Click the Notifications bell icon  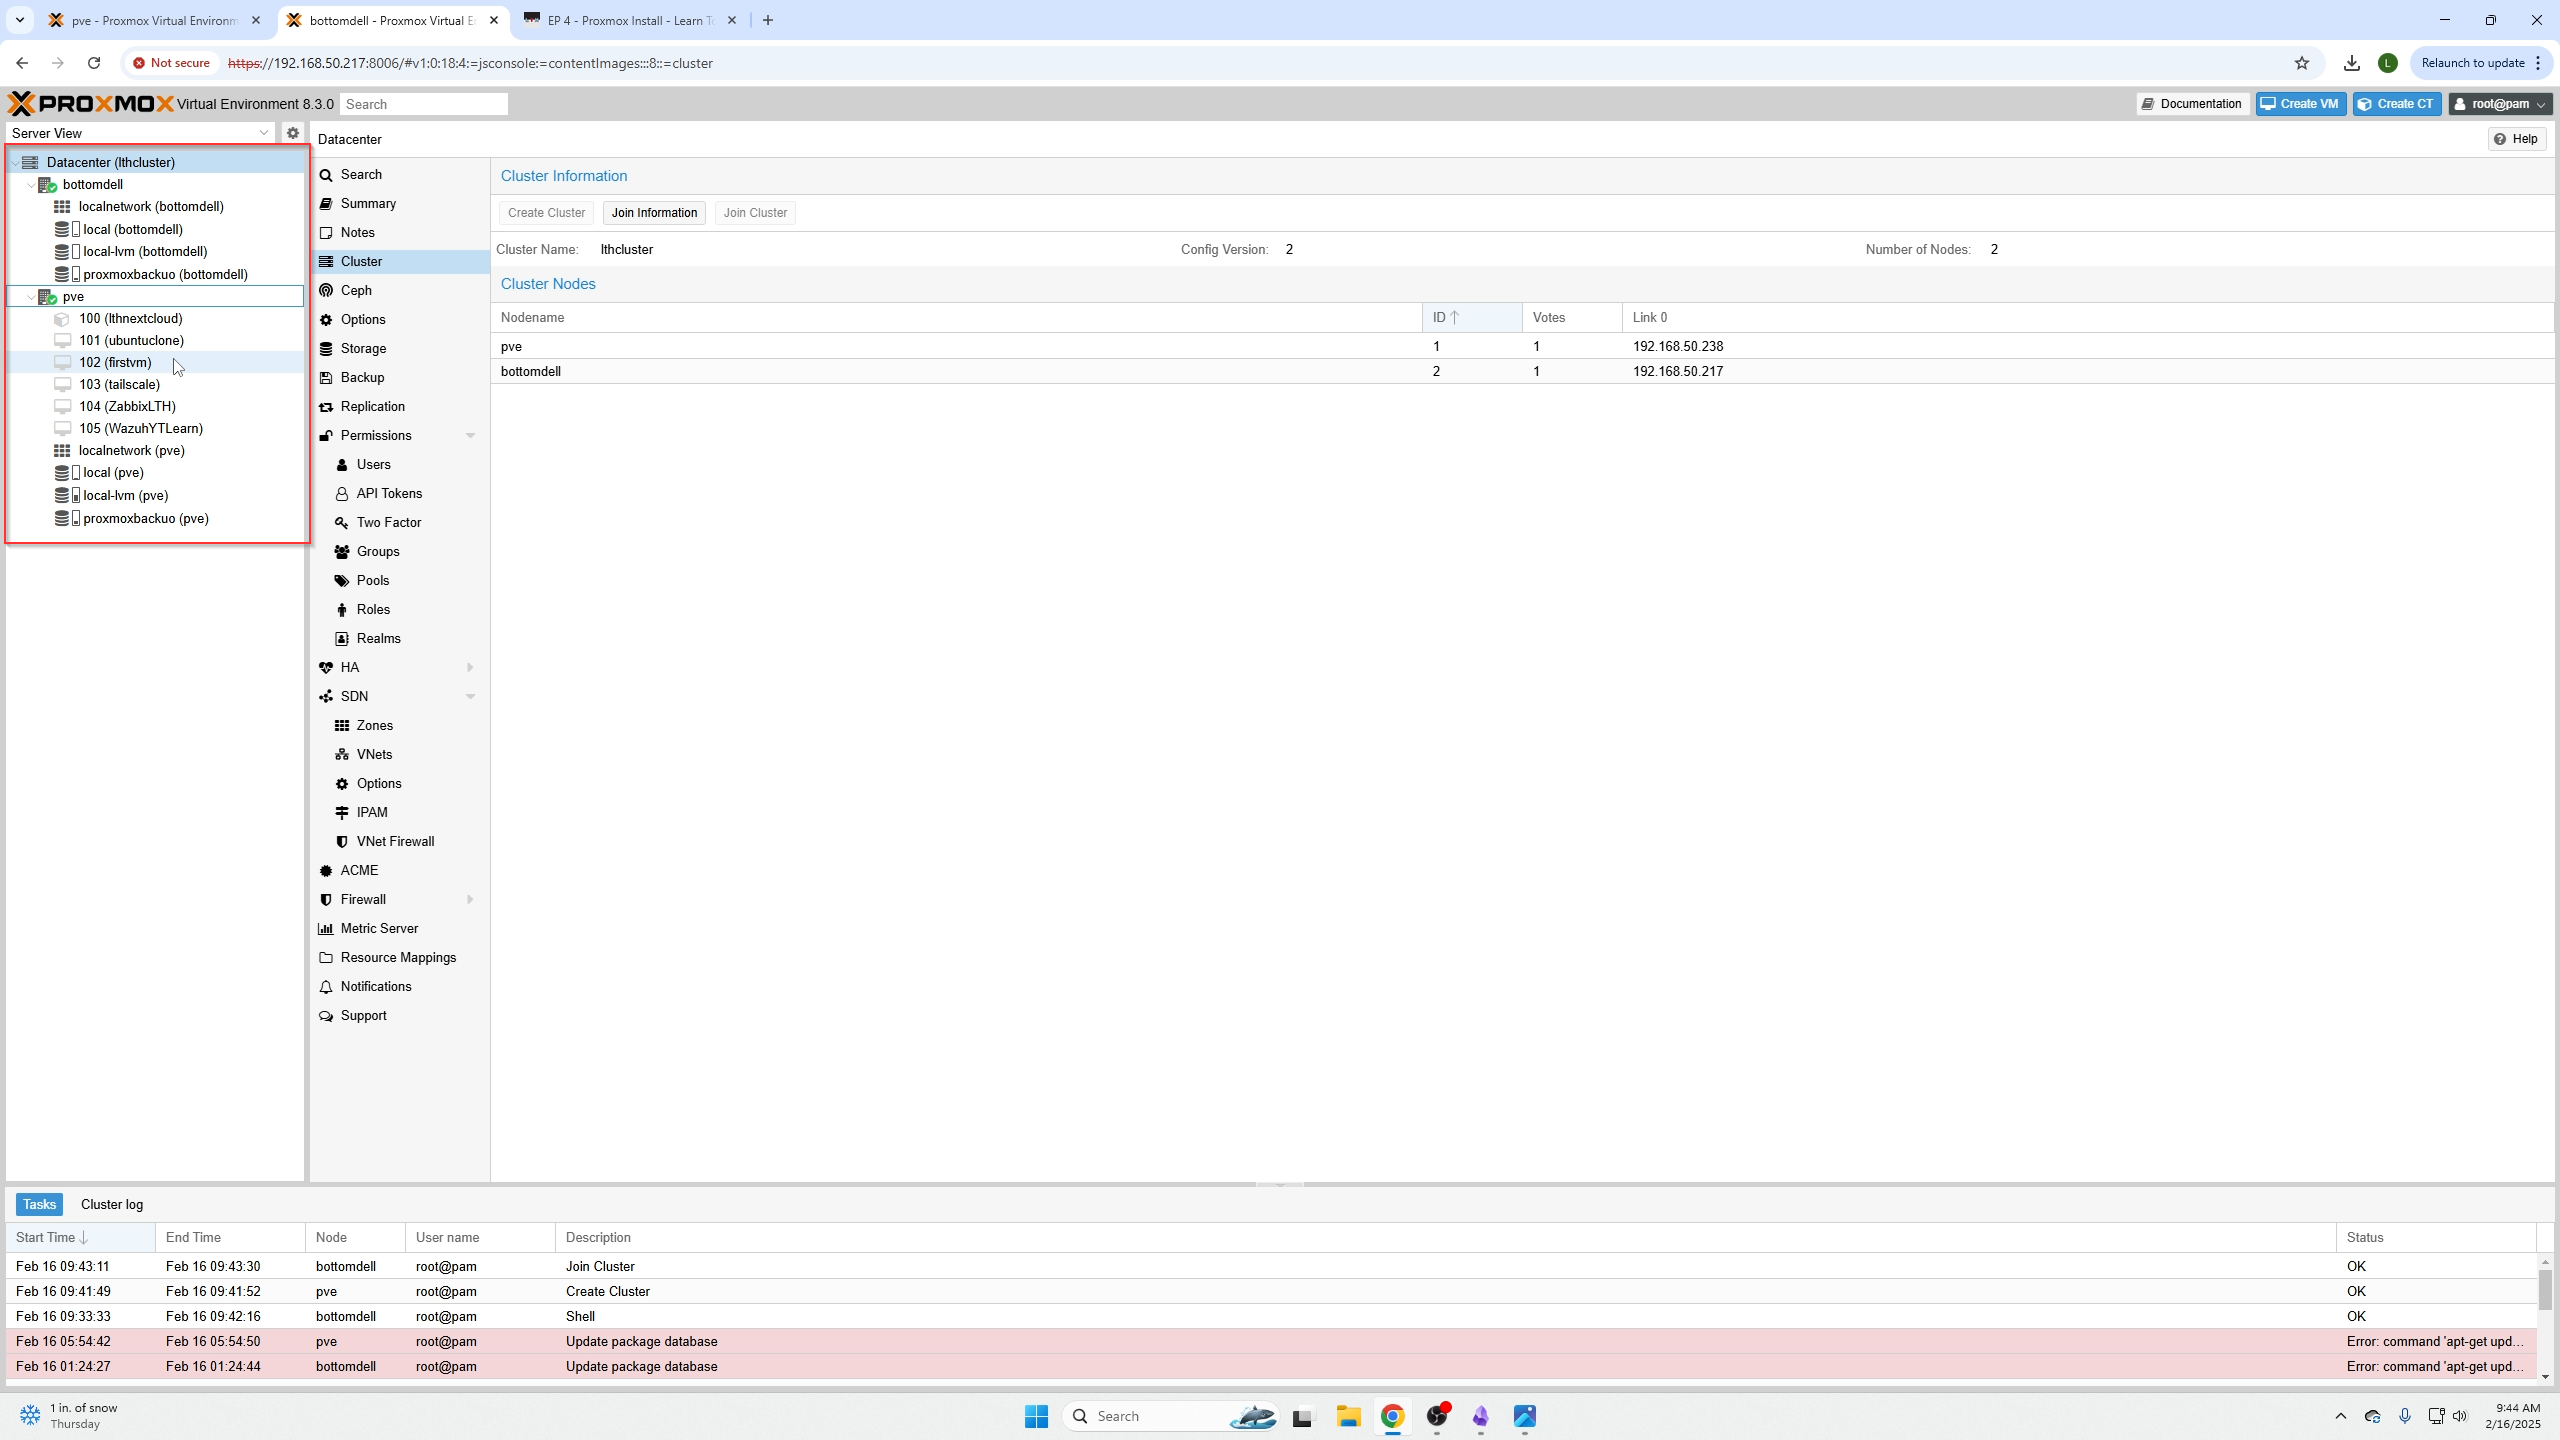(326, 986)
